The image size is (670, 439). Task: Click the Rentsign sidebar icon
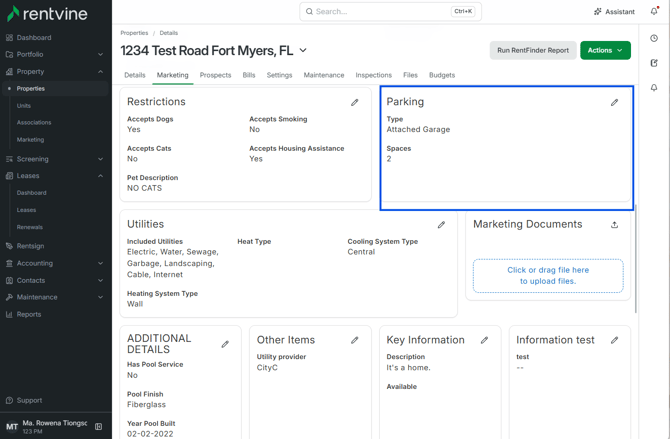(9, 246)
